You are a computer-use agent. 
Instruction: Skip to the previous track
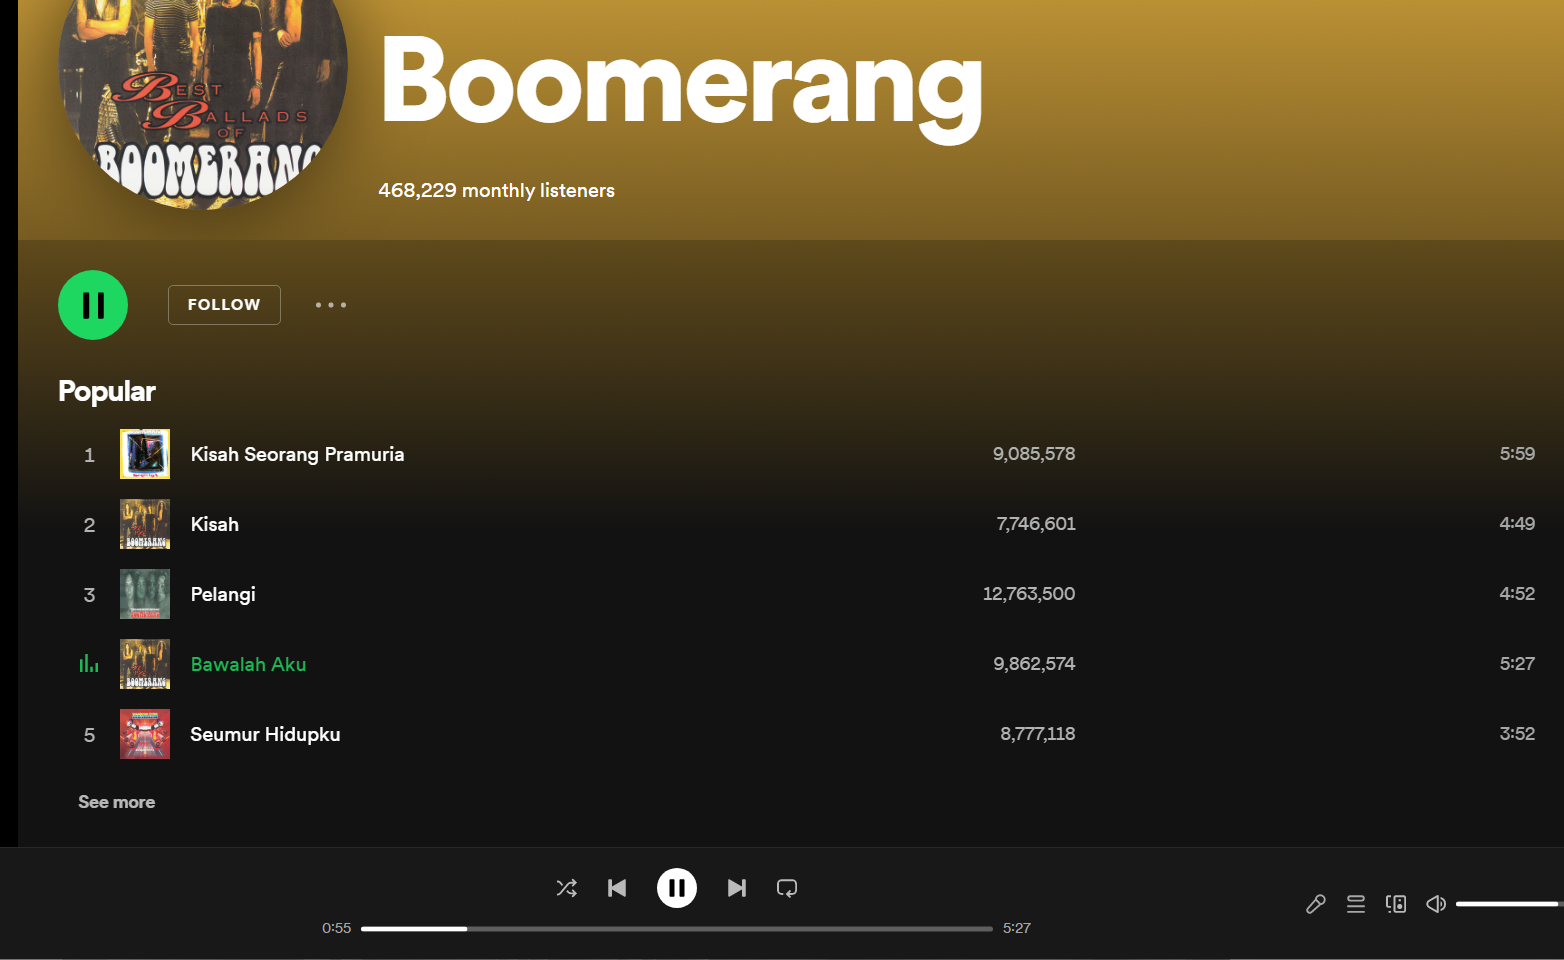(x=617, y=888)
